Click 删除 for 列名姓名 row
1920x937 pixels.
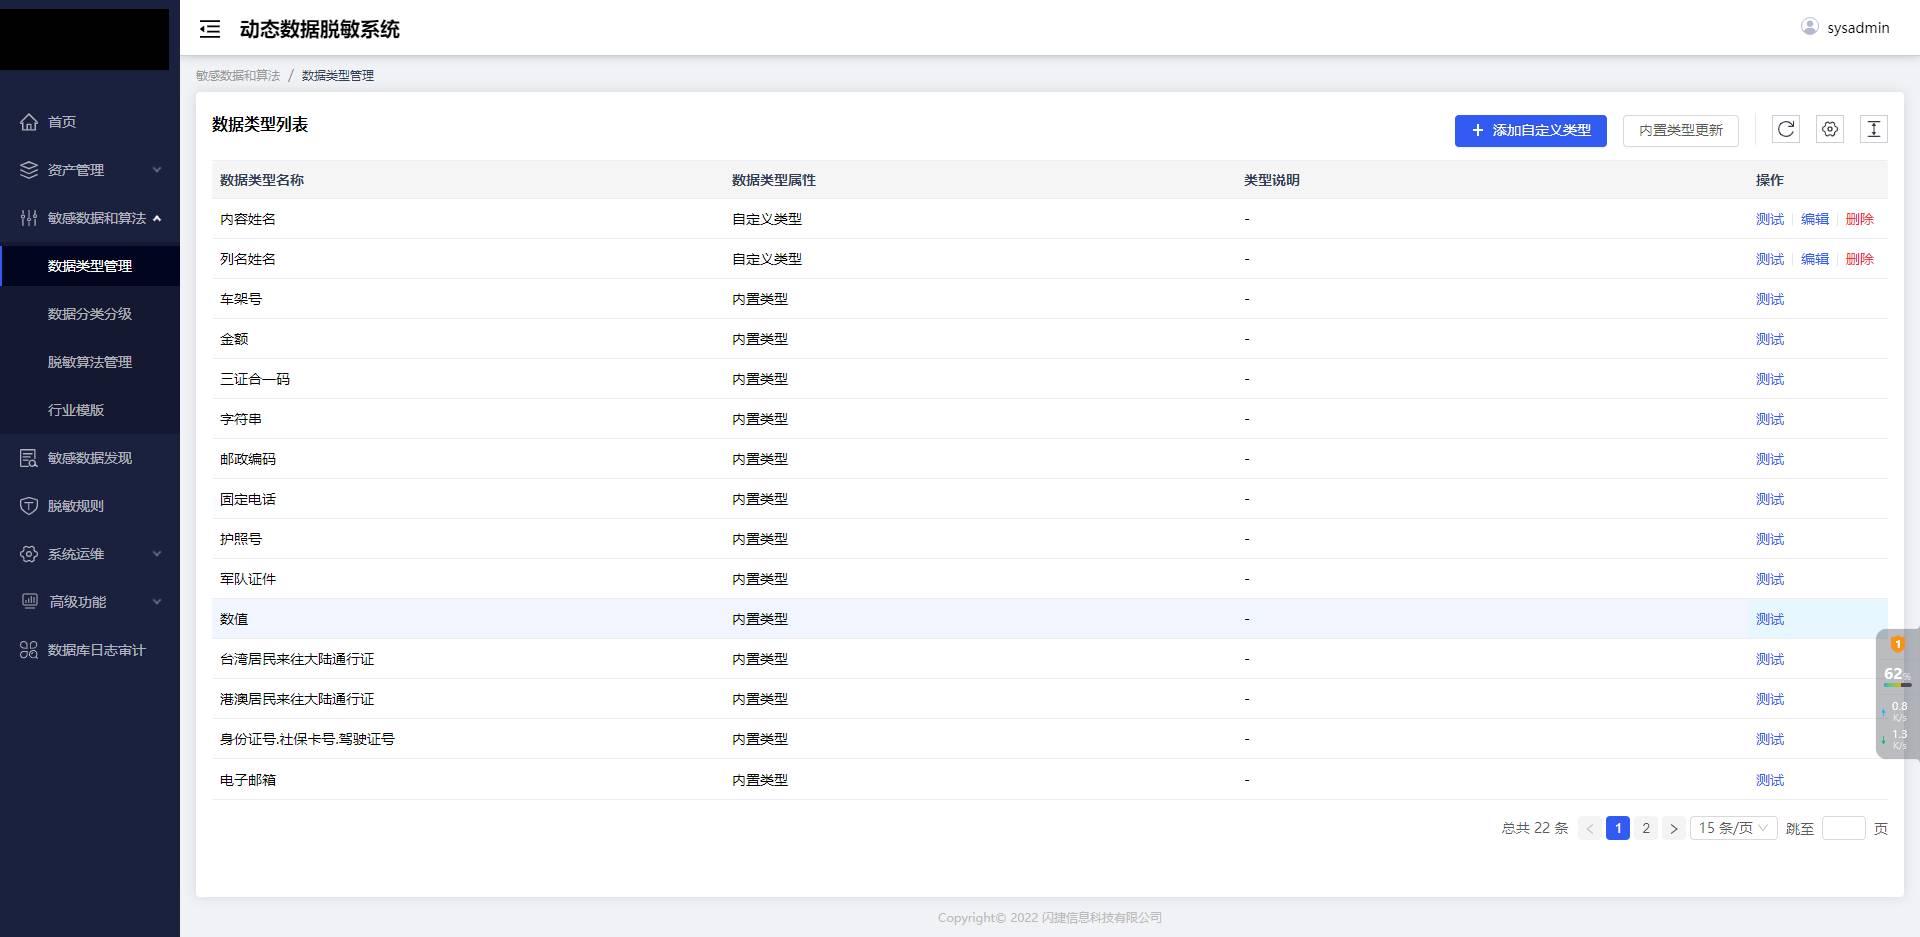(1860, 259)
